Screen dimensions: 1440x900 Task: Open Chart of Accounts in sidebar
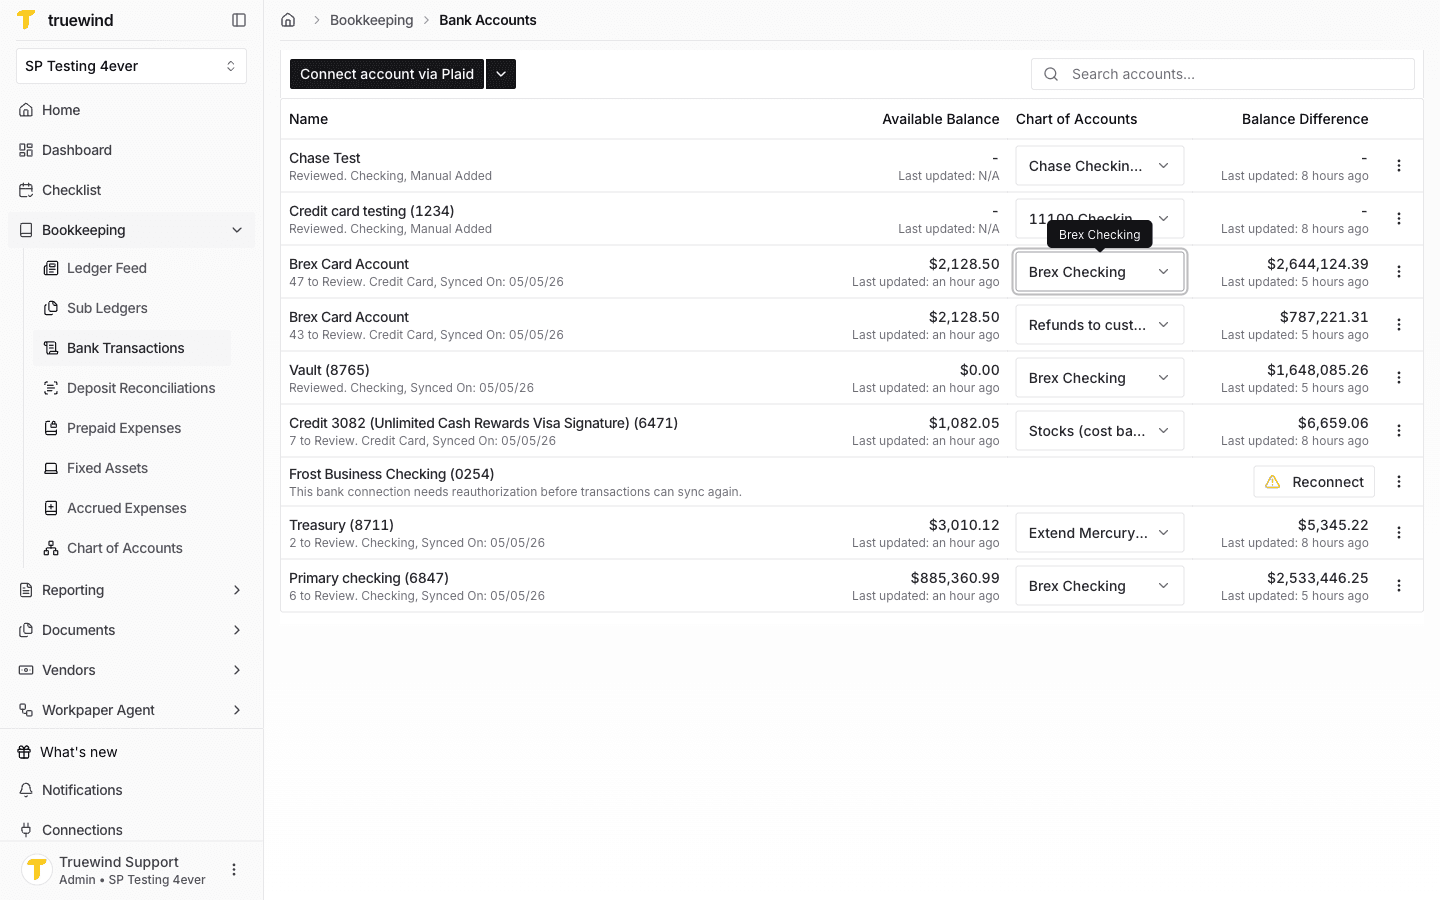pyautogui.click(x=131, y=548)
